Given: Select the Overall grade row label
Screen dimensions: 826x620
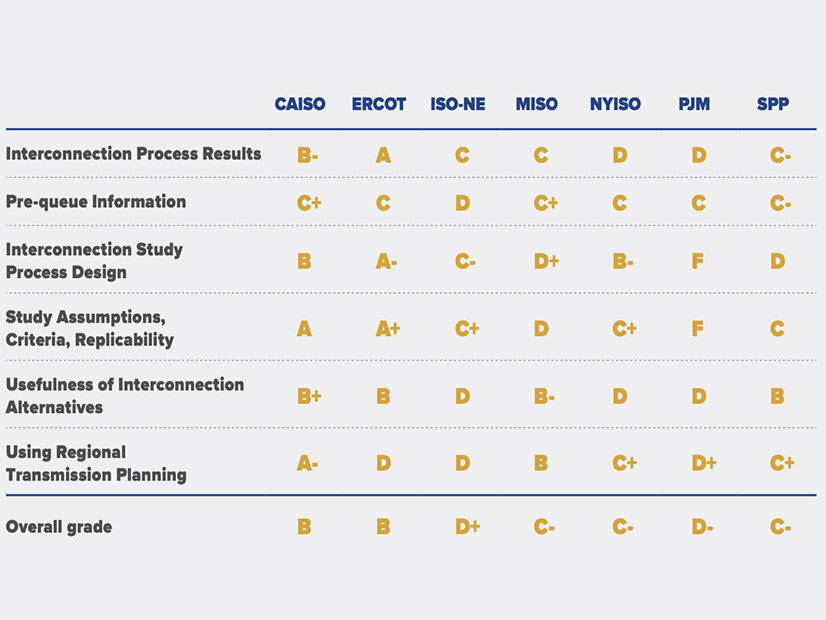Looking at the screenshot, I should [59, 527].
